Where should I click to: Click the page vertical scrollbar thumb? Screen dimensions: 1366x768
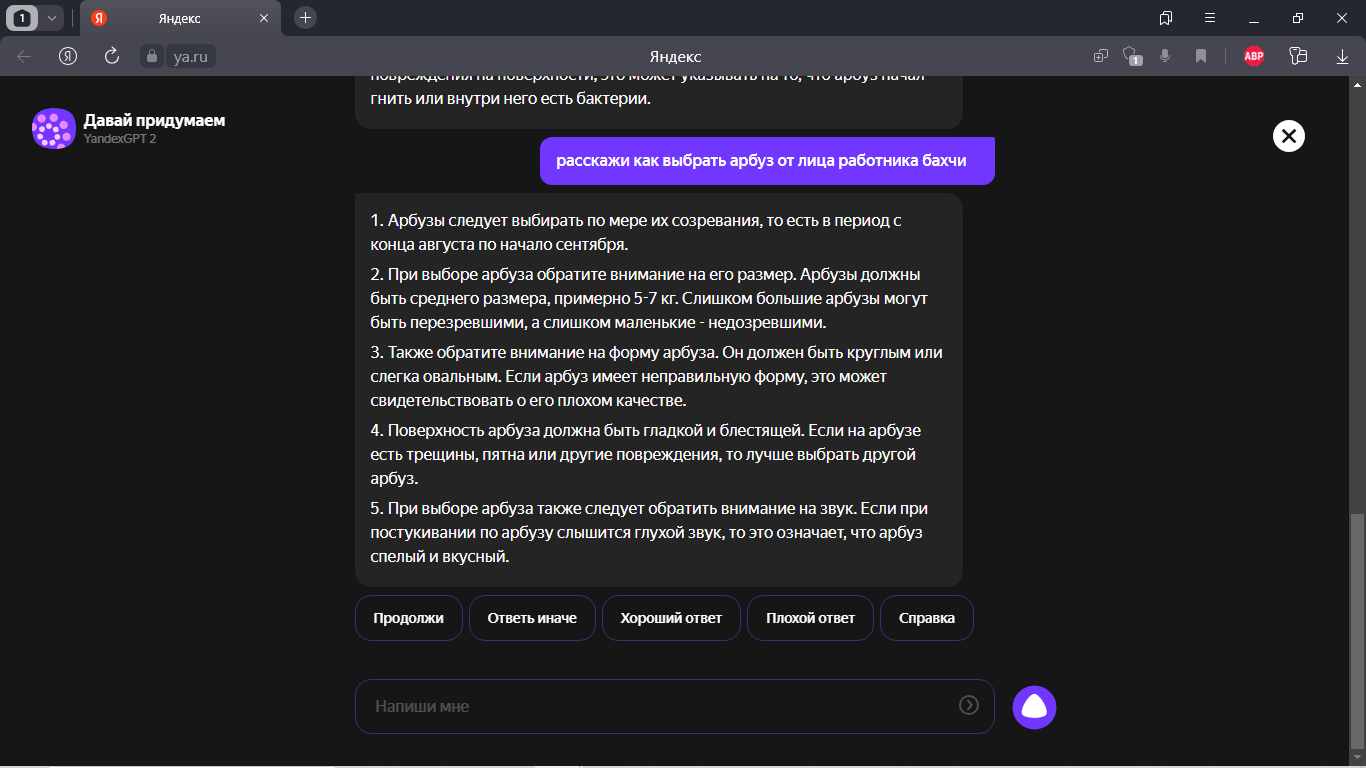coord(1357,629)
